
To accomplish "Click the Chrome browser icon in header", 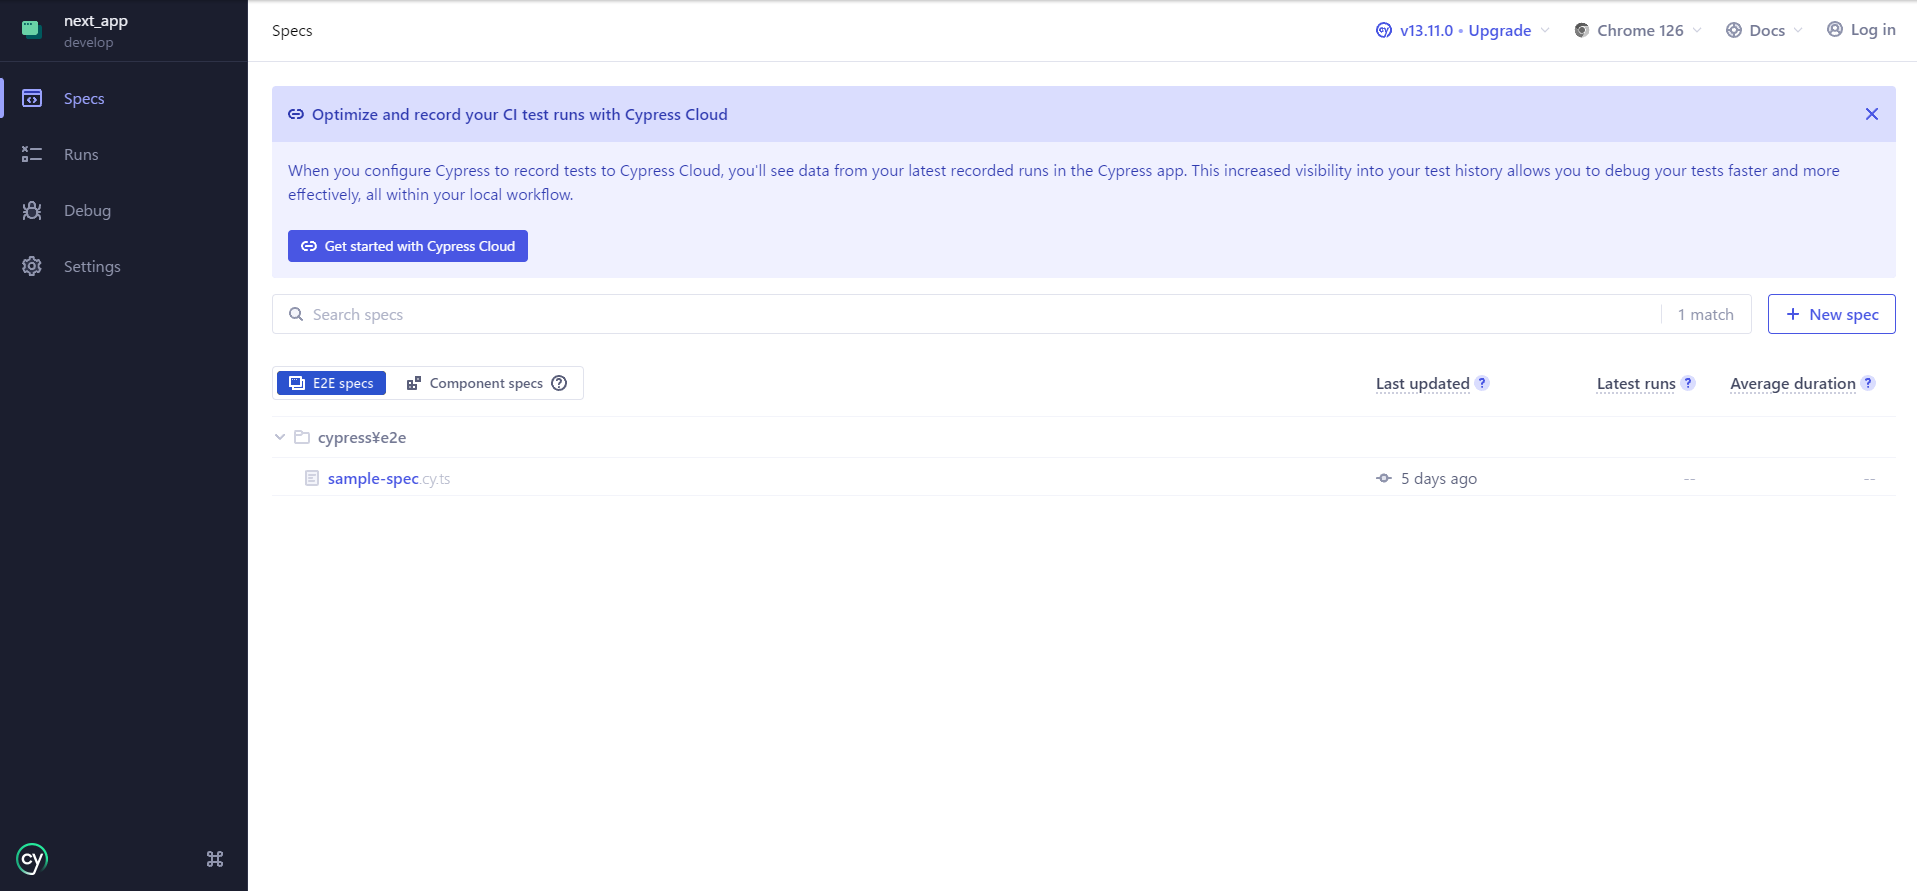I will 1582,30.
